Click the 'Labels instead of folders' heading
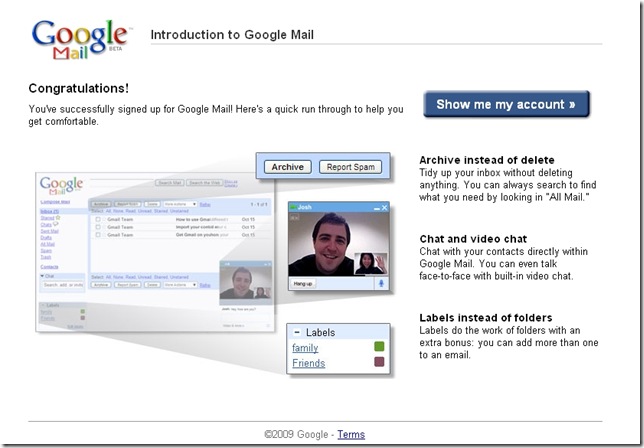Image resolution: width=644 pixels, height=448 pixels. coord(485,318)
